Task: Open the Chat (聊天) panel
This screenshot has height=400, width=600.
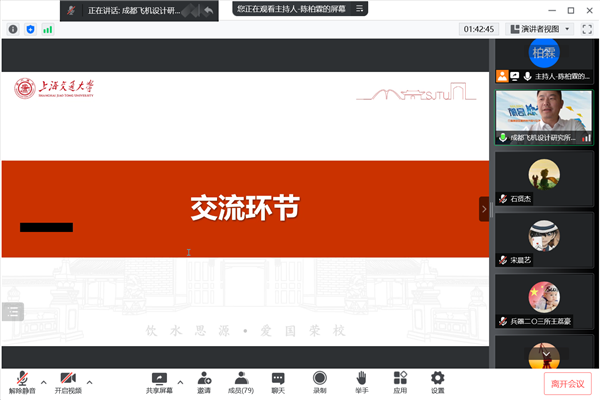Action: [x=278, y=380]
